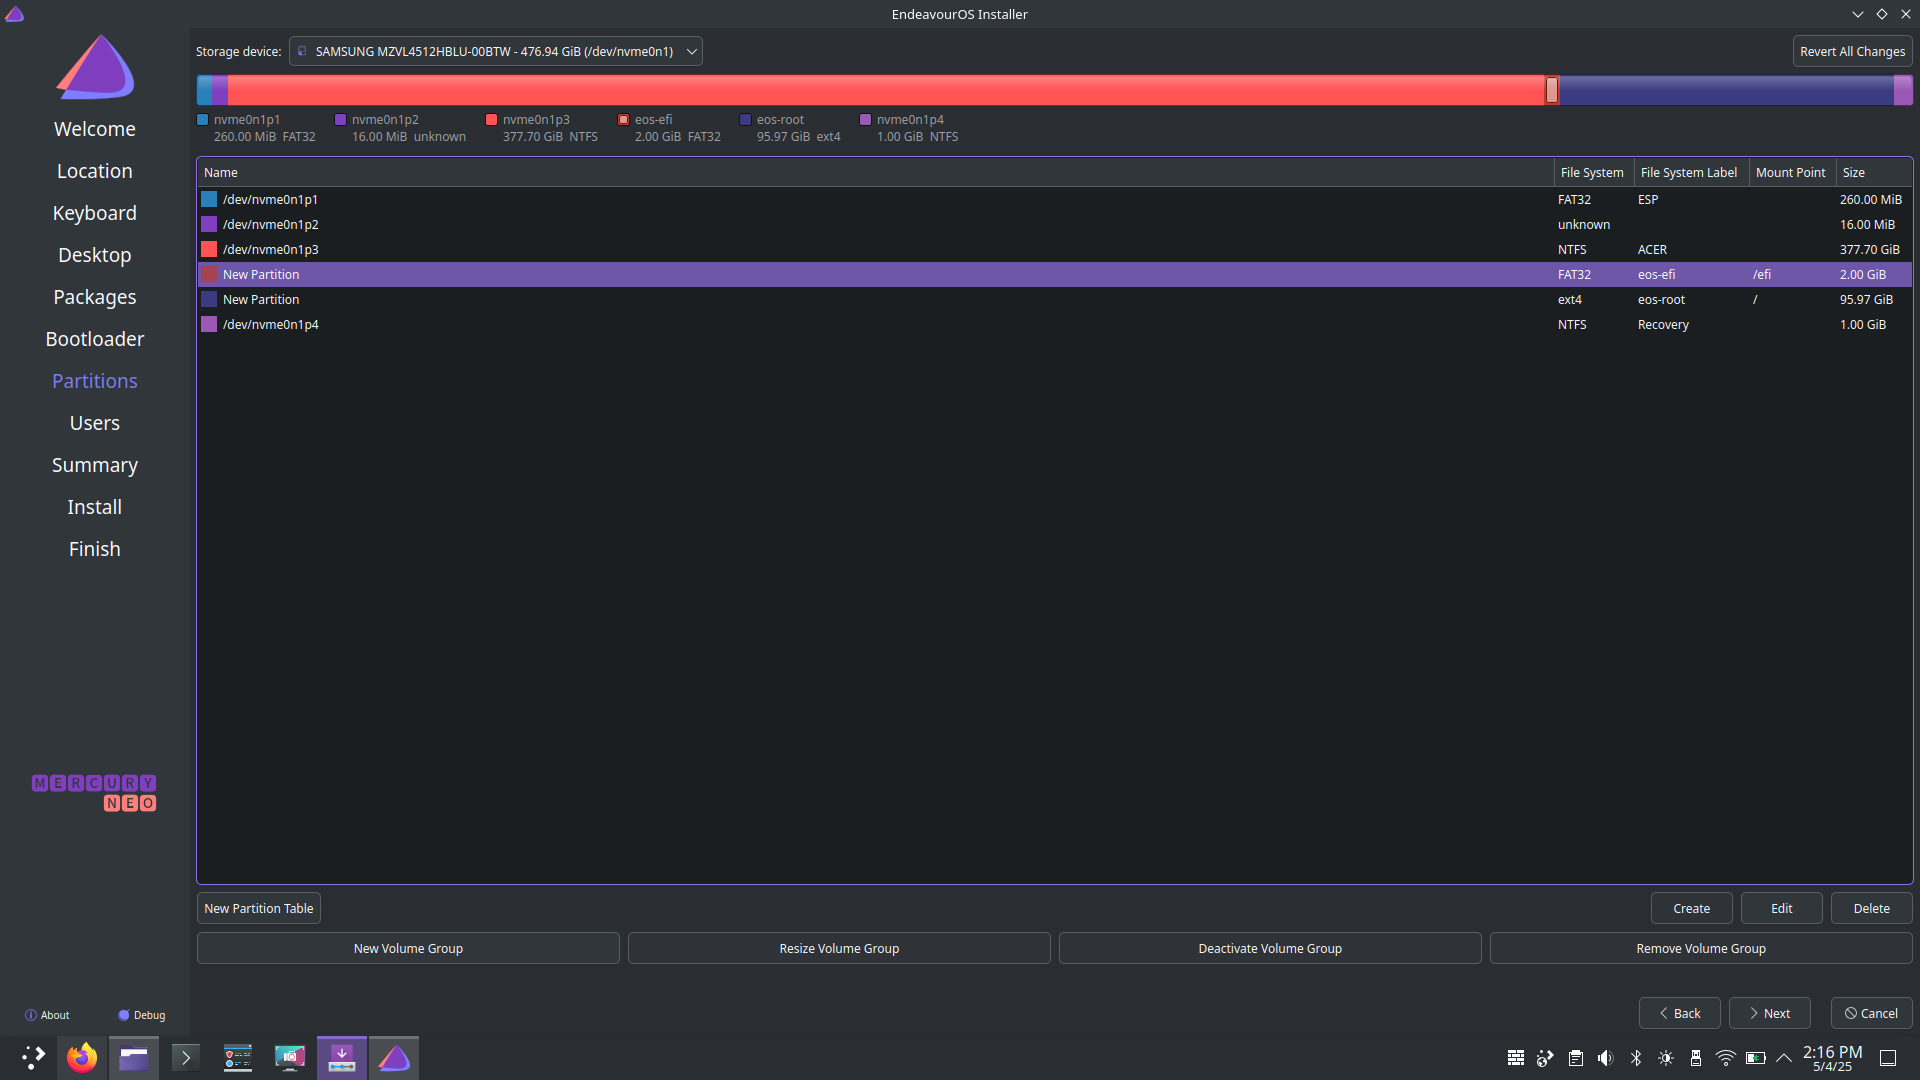Click the Bootloader step in sidebar
The height and width of the screenshot is (1080, 1920).
click(x=95, y=339)
